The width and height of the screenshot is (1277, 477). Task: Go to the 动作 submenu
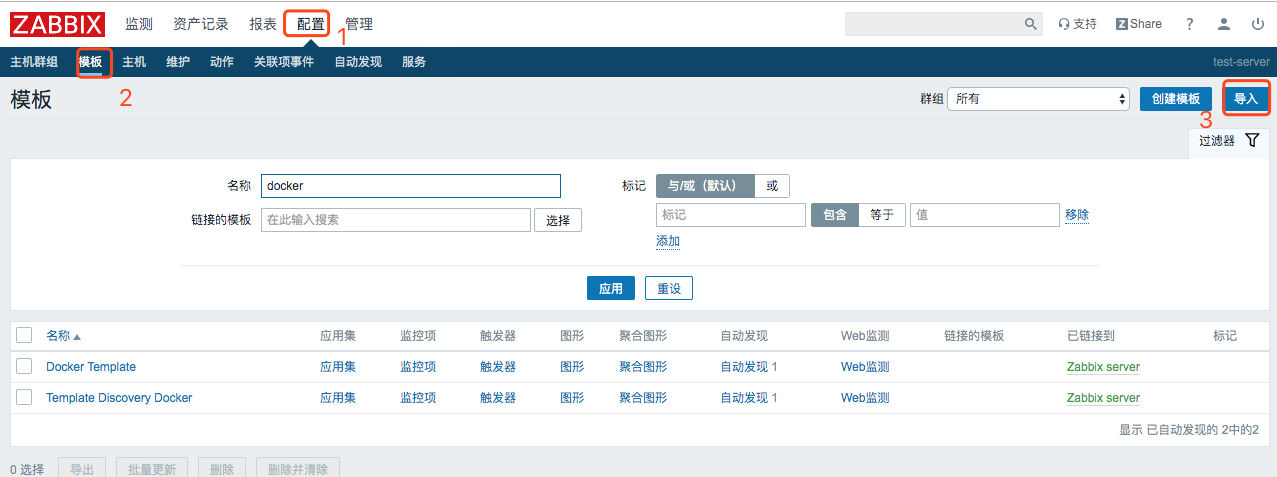(222, 62)
